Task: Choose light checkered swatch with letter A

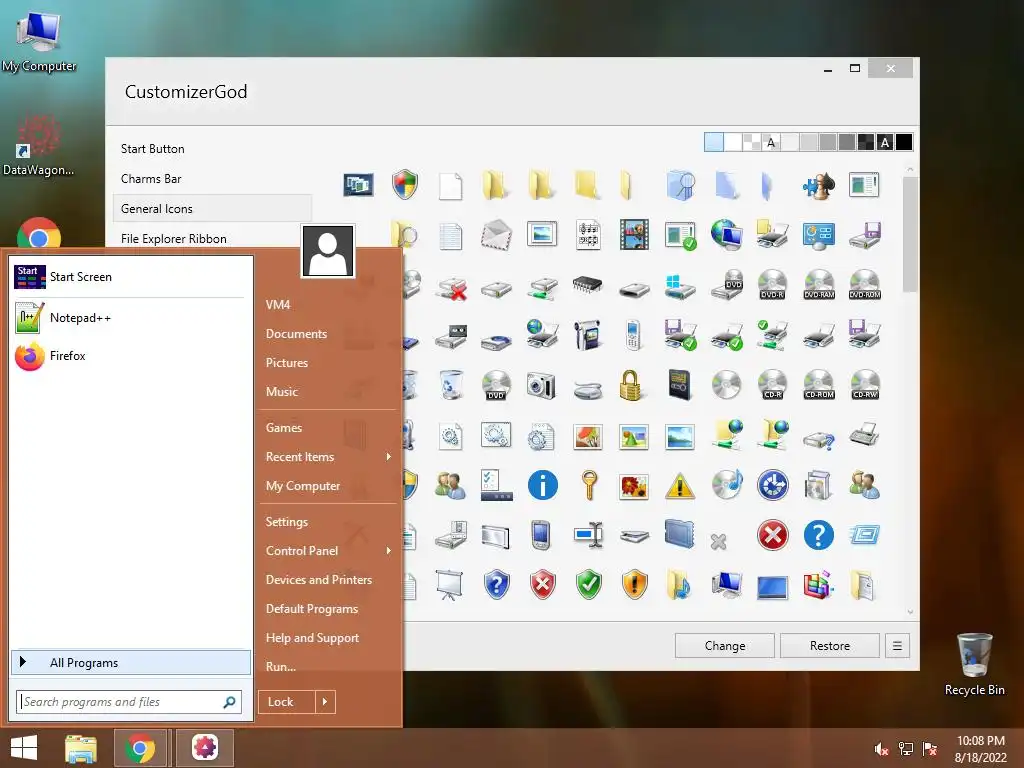Action: coord(771,142)
